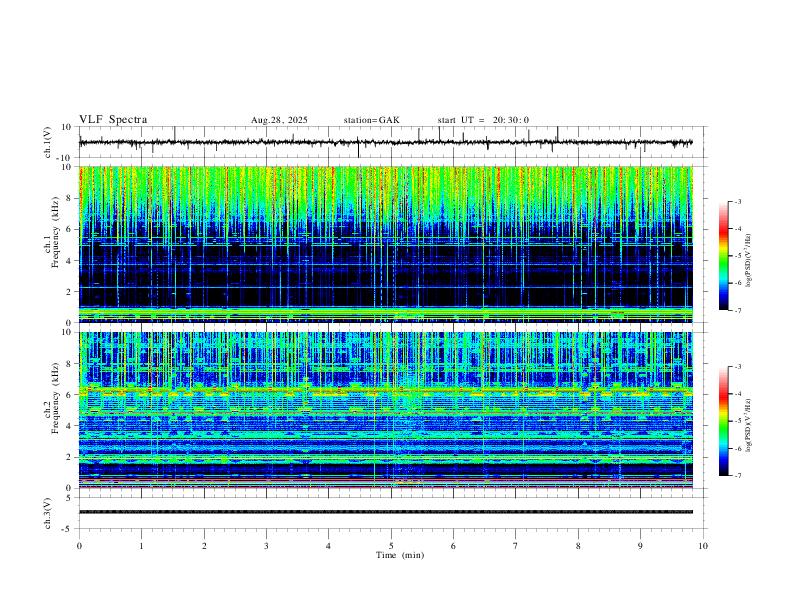Click the ch.2 spectrogram panel

click(x=386, y=410)
